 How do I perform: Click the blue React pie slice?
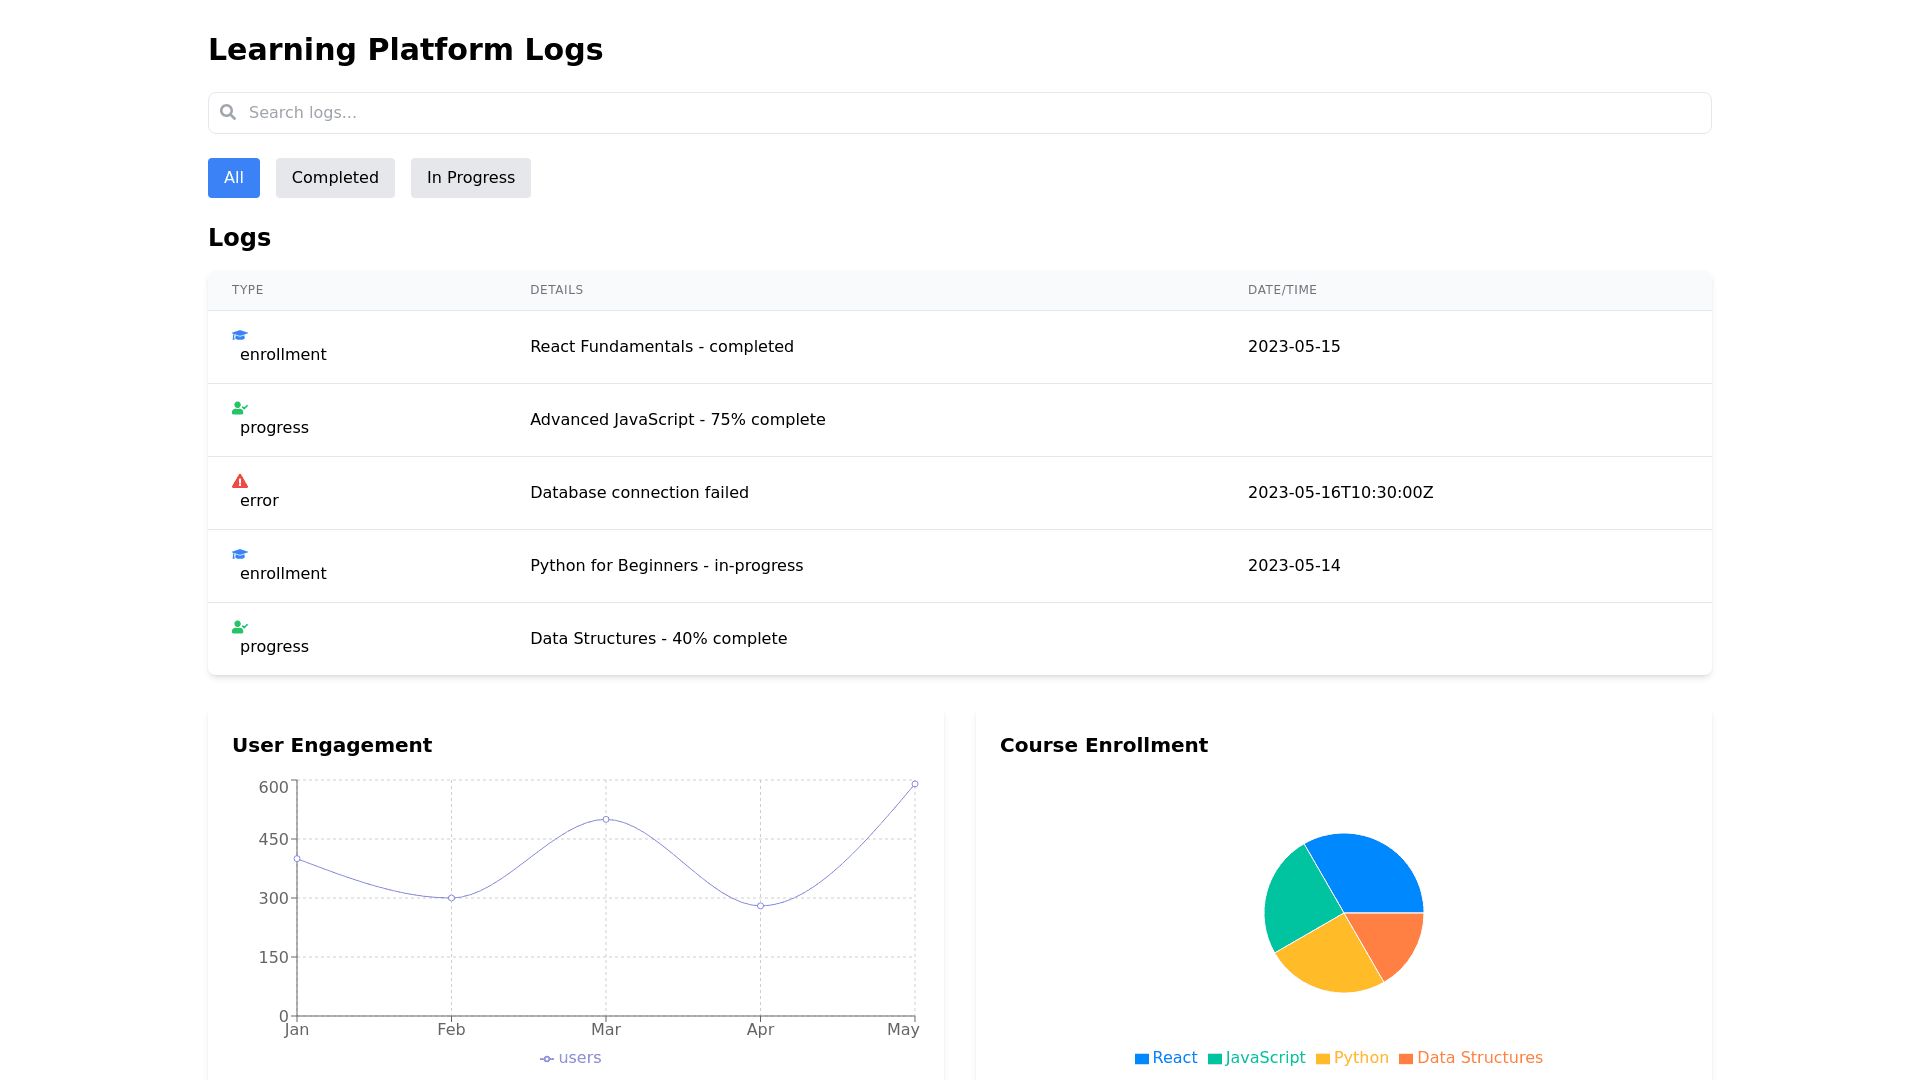coord(1370,873)
